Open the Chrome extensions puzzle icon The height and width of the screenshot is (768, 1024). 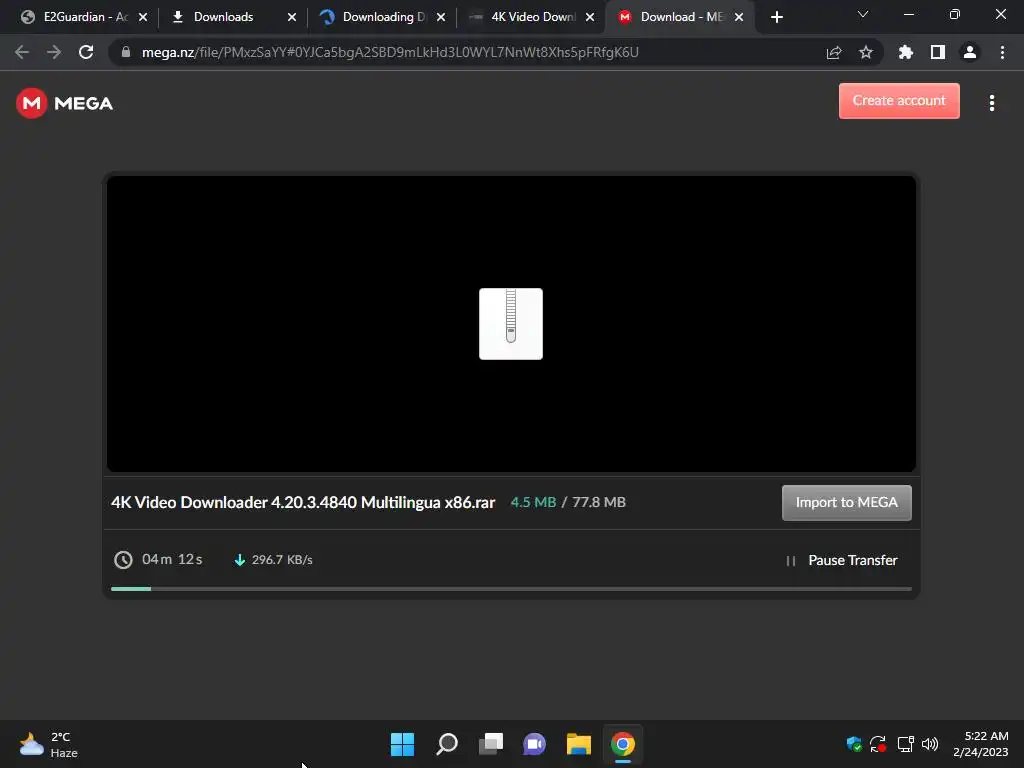pos(905,52)
